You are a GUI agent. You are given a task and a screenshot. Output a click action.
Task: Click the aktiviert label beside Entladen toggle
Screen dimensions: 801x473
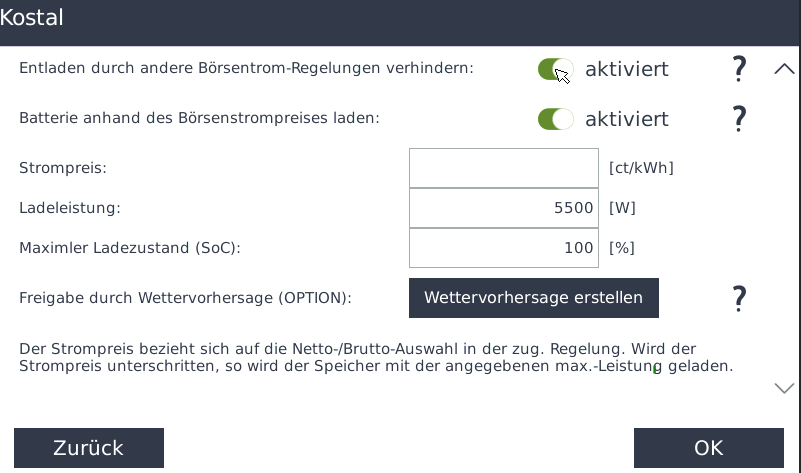tap(626, 69)
